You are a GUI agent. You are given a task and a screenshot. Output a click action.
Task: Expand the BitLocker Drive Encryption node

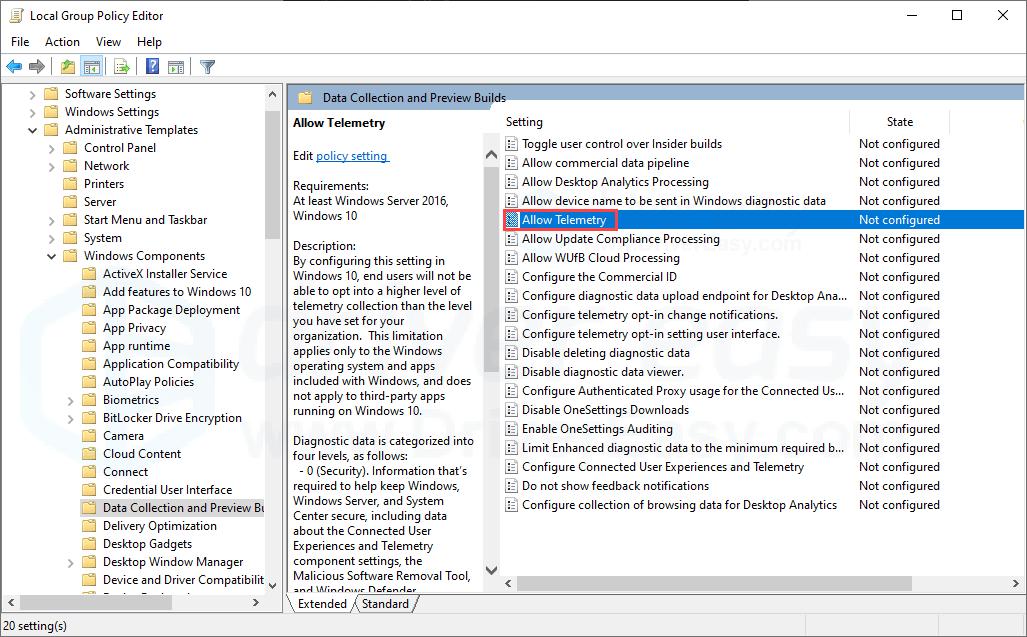click(71, 418)
